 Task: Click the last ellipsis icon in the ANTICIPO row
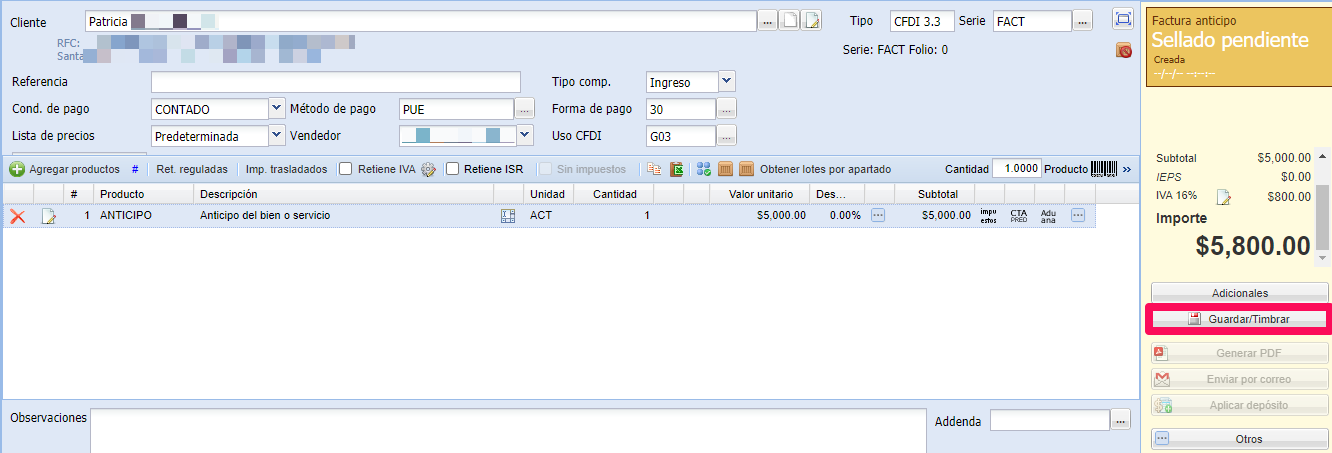coord(1078,215)
